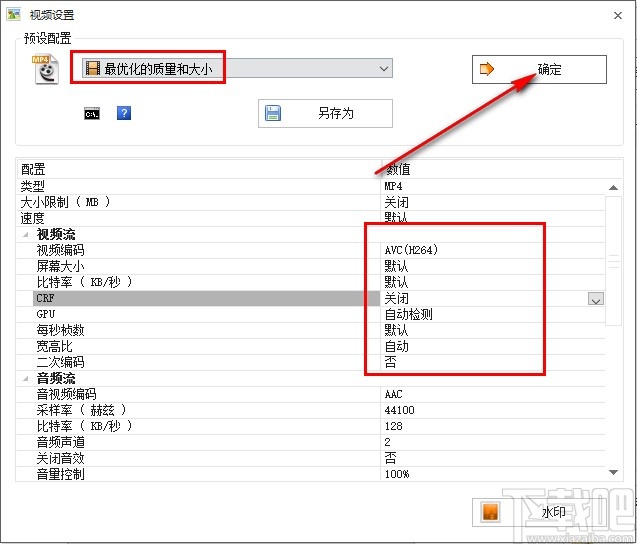Select the 关闭音效 row
The image size is (637, 544).
311,458
